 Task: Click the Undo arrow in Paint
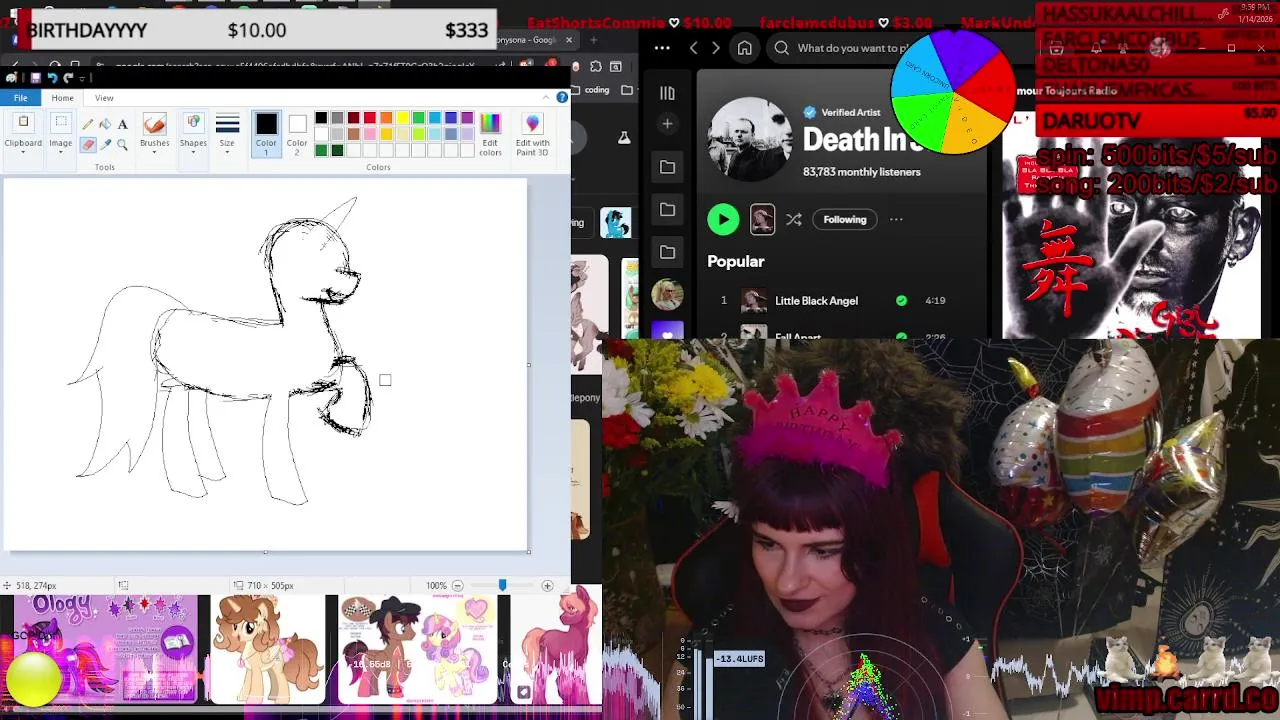pyautogui.click(x=52, y=78)
